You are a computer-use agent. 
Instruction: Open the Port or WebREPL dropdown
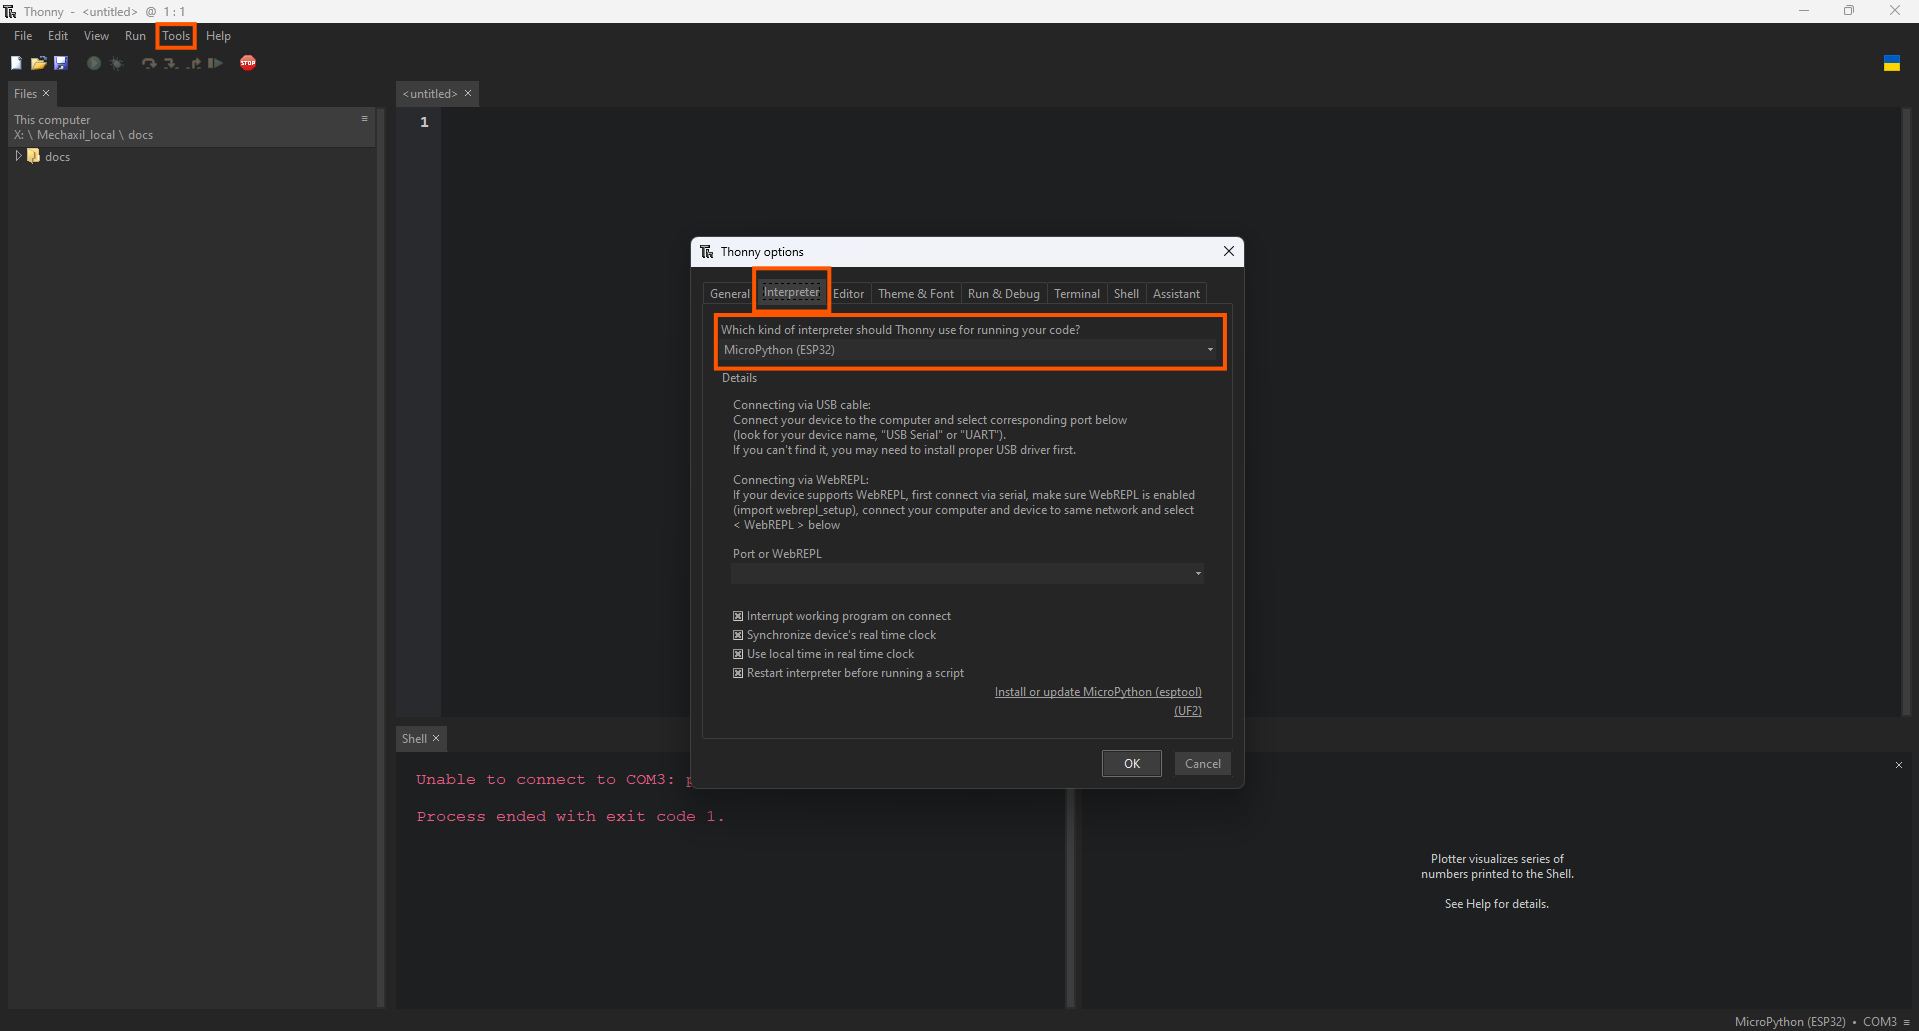[968, 573]
